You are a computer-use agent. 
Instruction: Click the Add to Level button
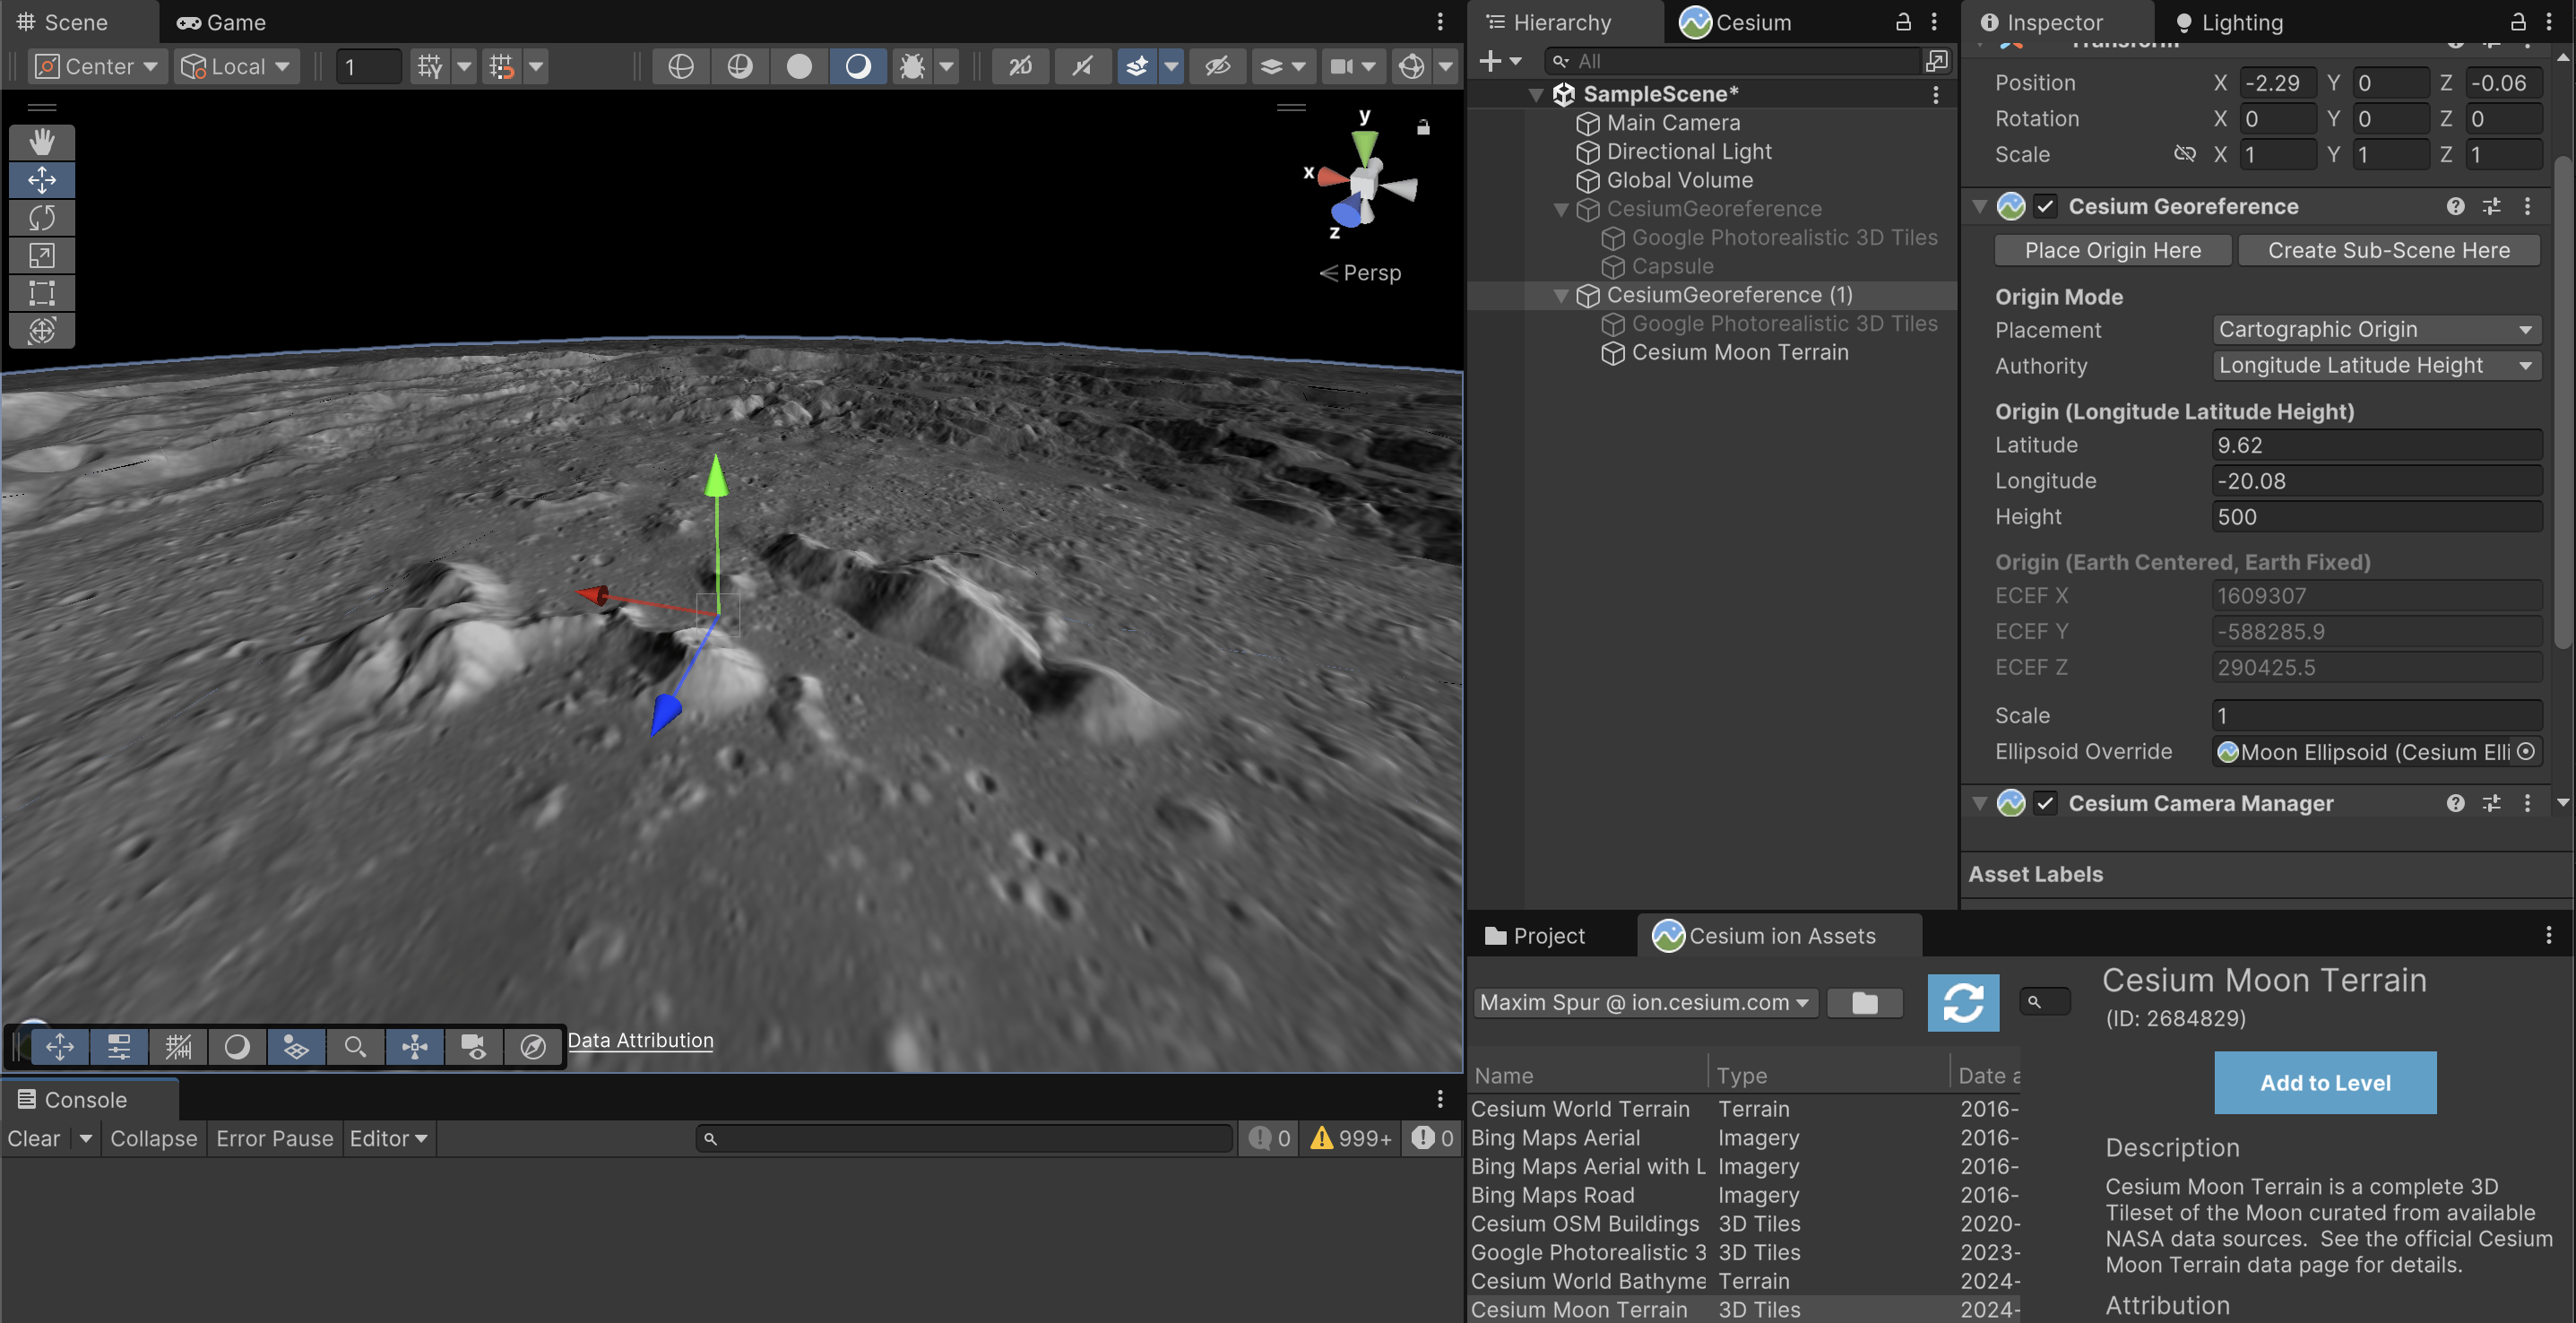coord(2325,1083)
